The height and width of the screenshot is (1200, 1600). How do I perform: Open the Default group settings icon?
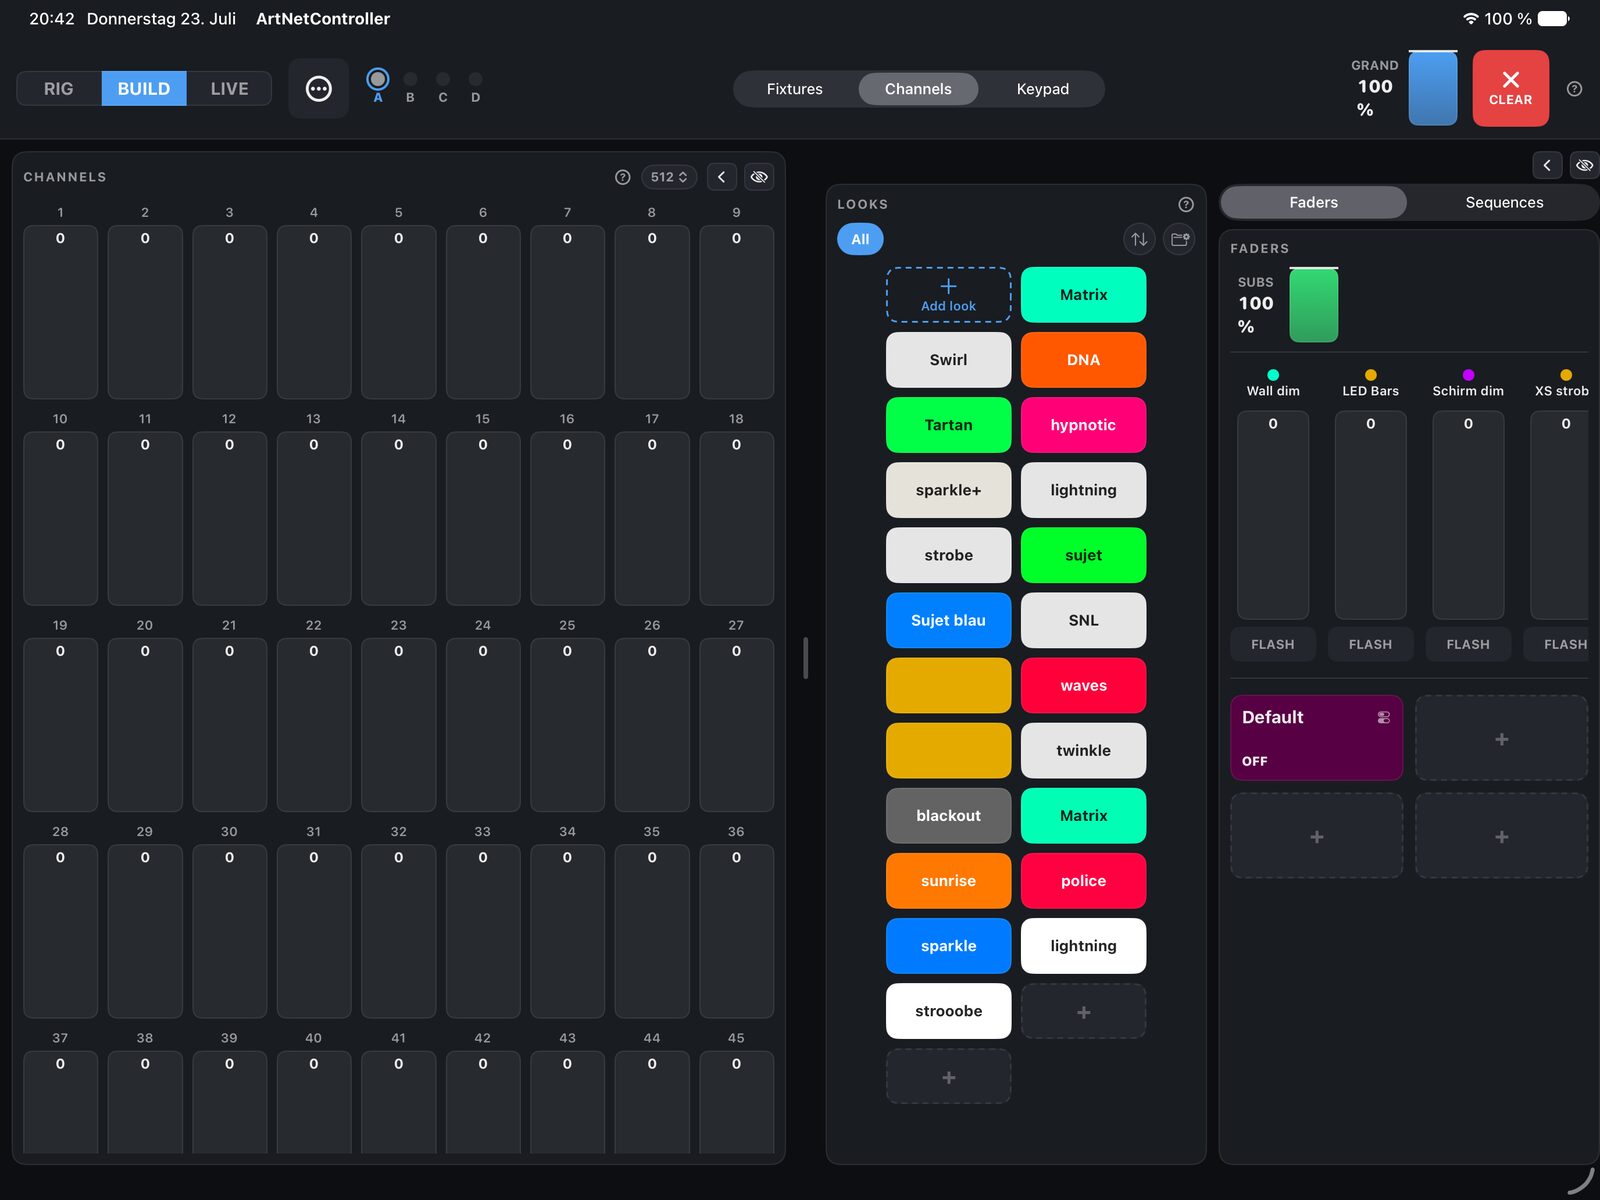[x=1384, y=717]
